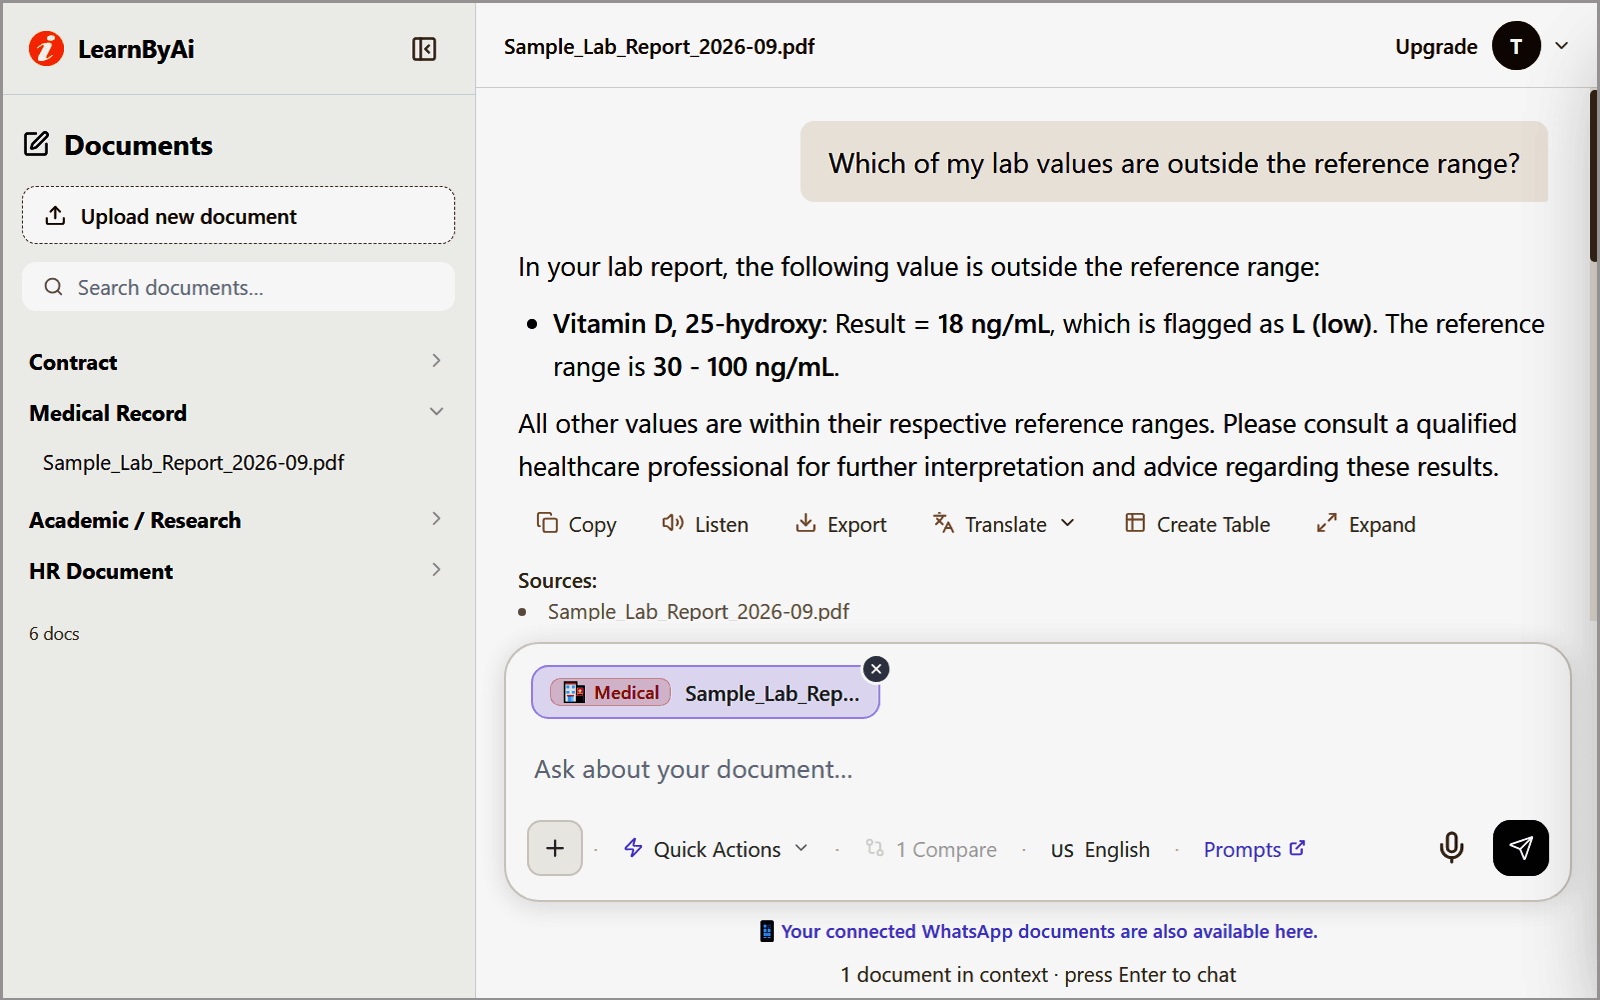Open account dropdown chevron
The width and height of the screenshot is (1600, 1000).
pos(1562,46)
